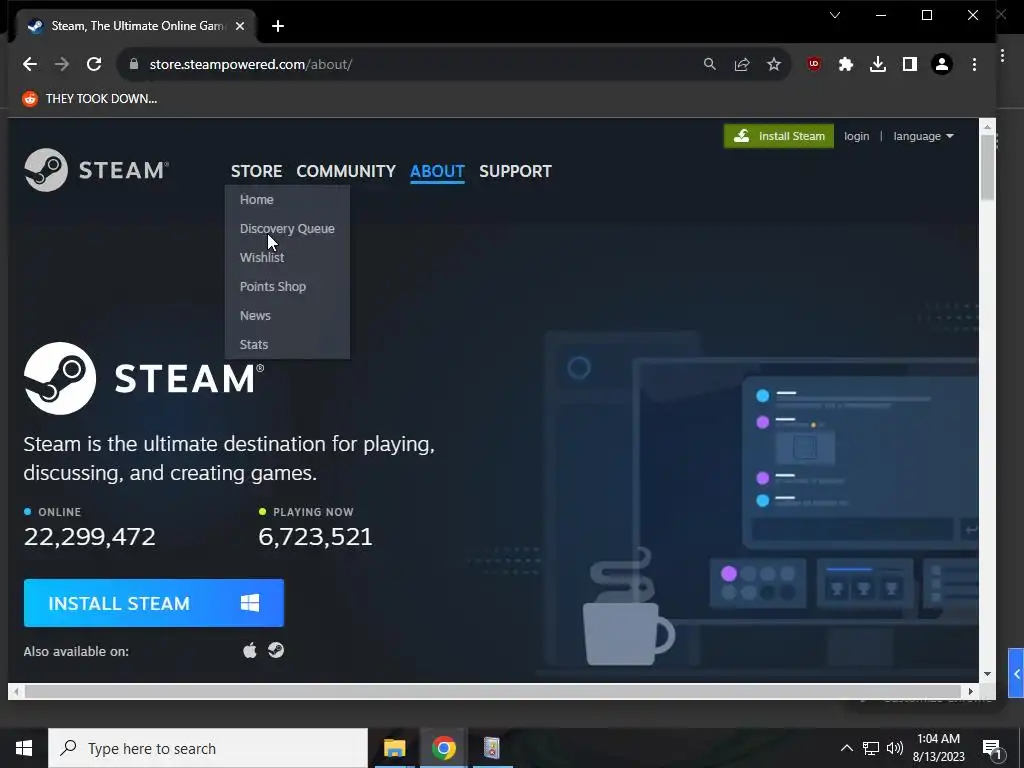Open the uBlock Origin extension icon
The height and width of the screenshot is (768, 1024).
tap(814, 64)
